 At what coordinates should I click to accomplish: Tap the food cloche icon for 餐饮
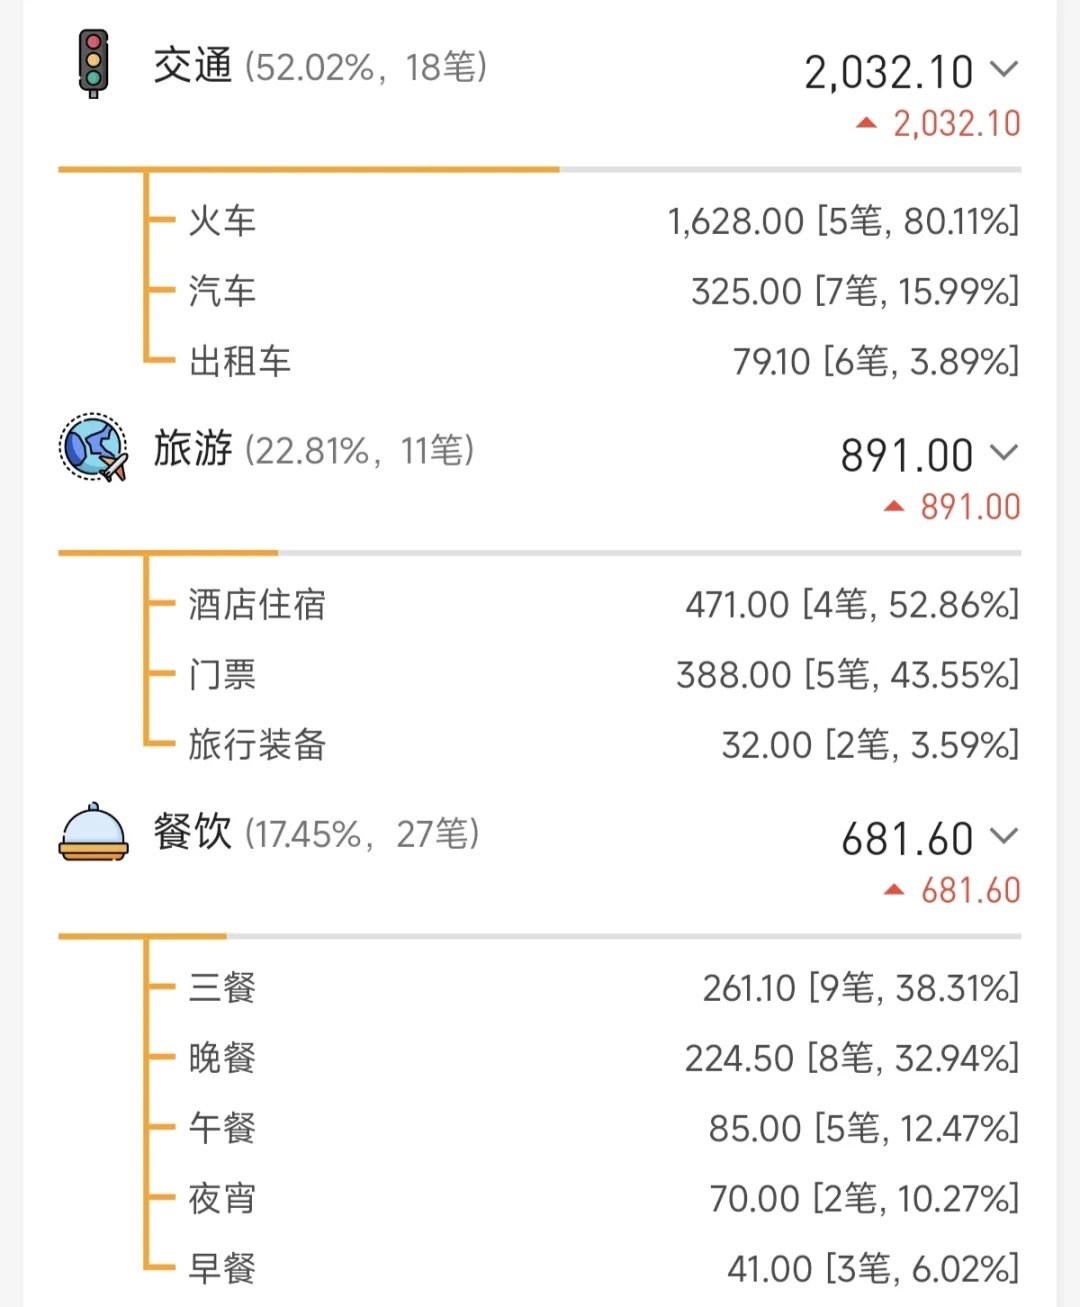(93, 832)
